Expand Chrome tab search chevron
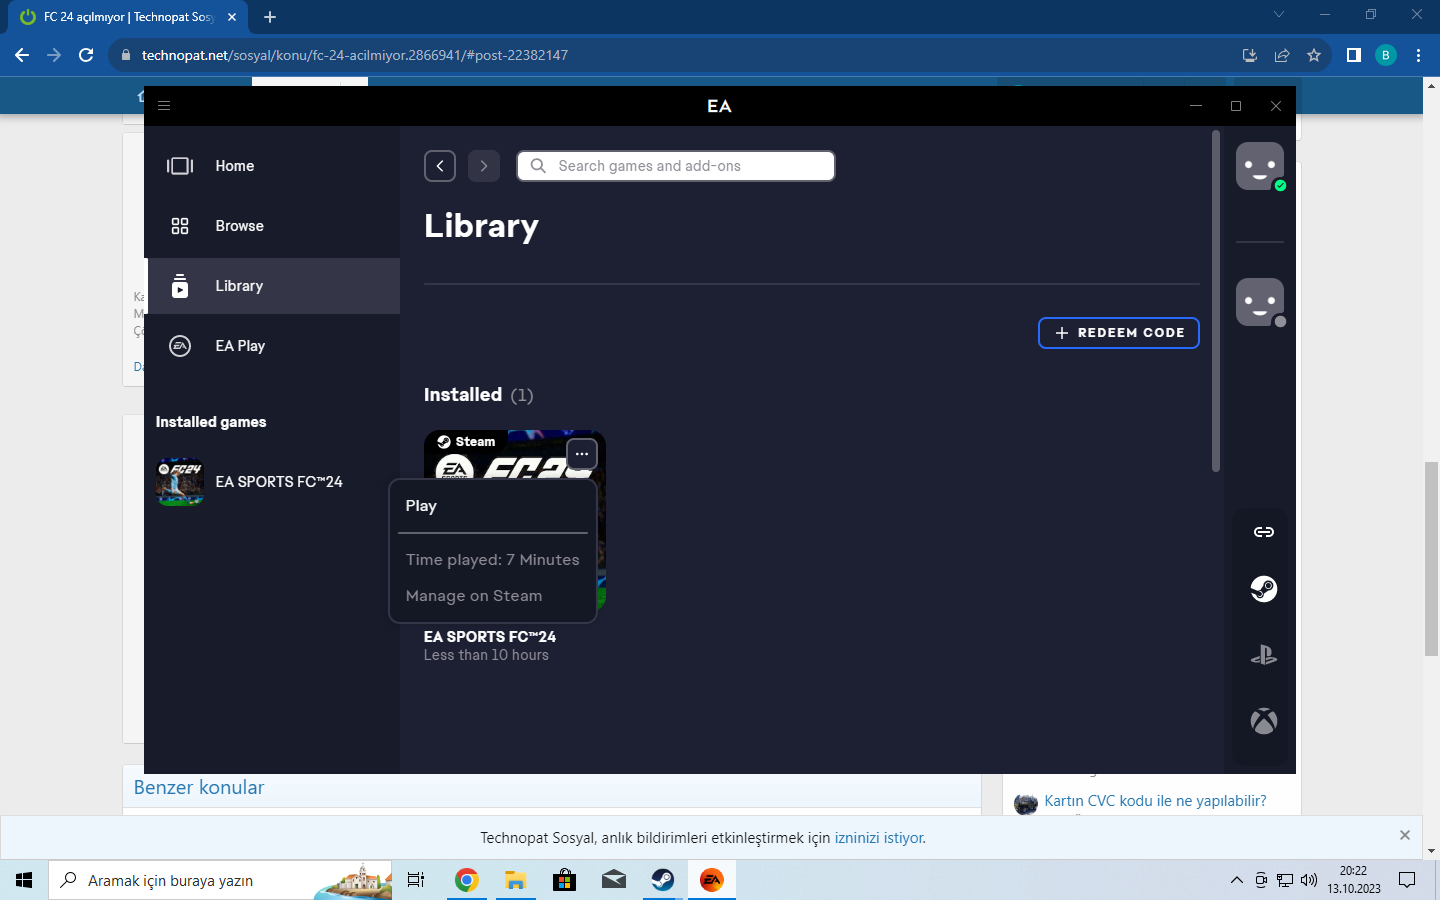Screen dimensions: 1440x900 pos(1279,15)
